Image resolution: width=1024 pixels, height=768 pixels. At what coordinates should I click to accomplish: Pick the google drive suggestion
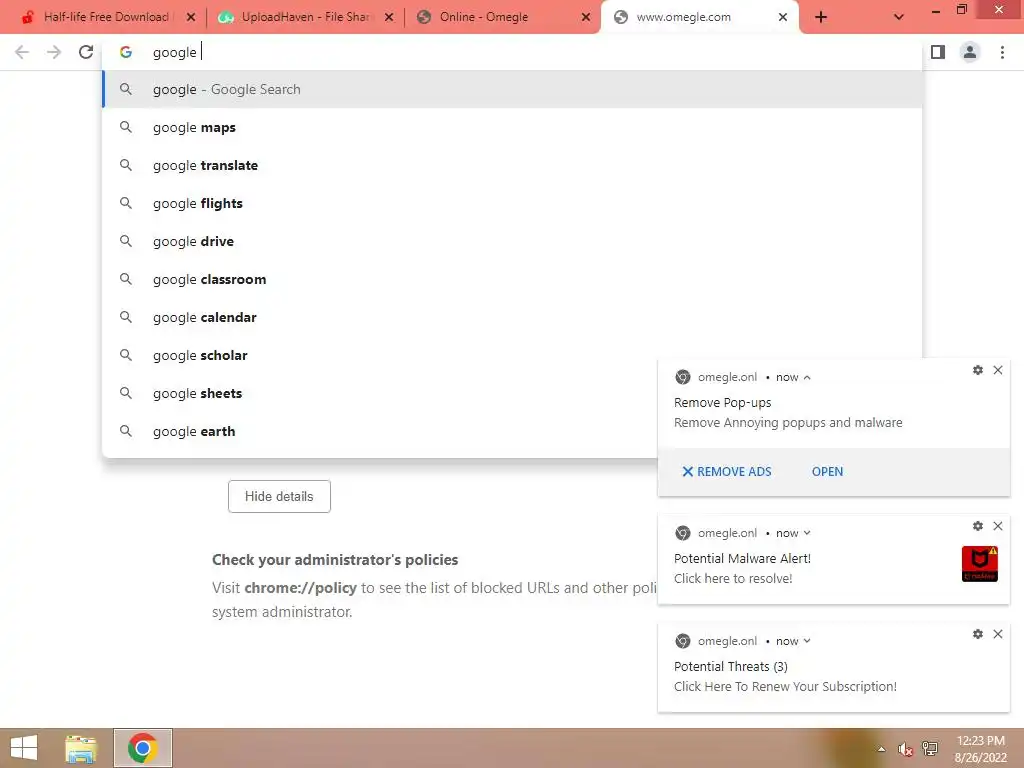click(x=512, y=241)
